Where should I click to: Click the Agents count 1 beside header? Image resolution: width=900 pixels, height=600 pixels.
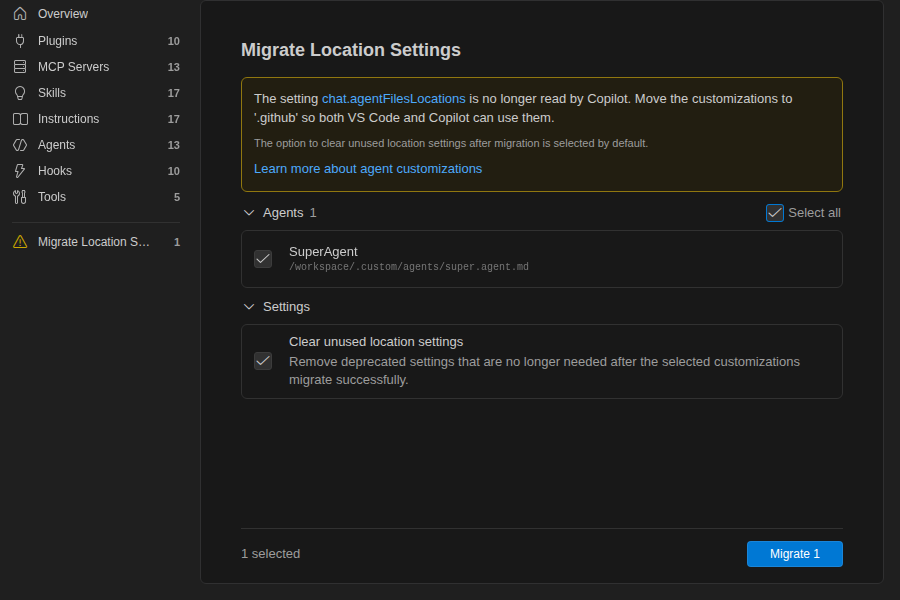click(313, 212)
